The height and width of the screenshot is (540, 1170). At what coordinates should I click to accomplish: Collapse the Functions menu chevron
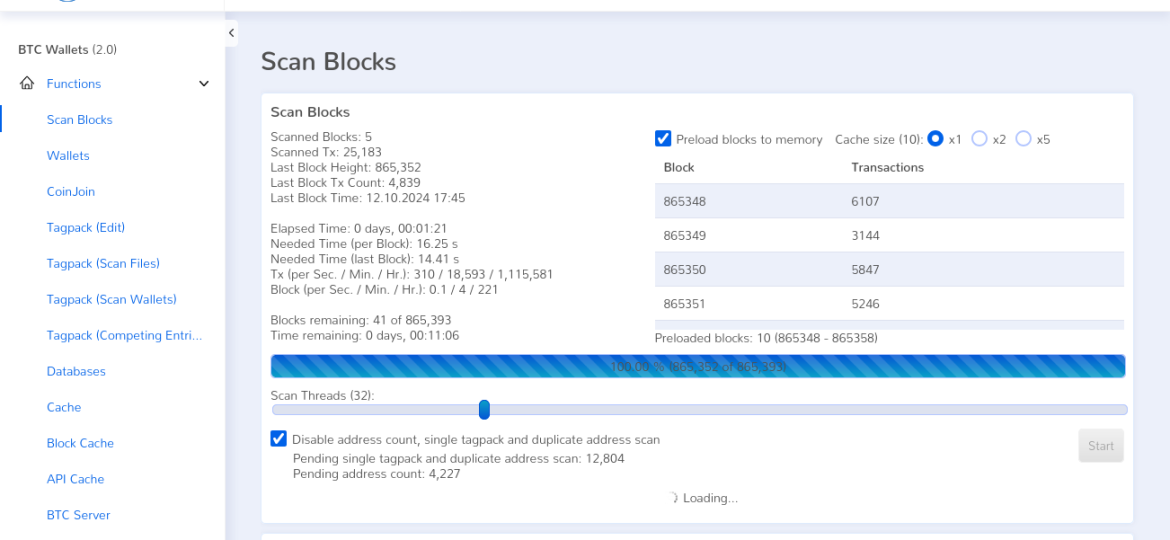[204, 84]
